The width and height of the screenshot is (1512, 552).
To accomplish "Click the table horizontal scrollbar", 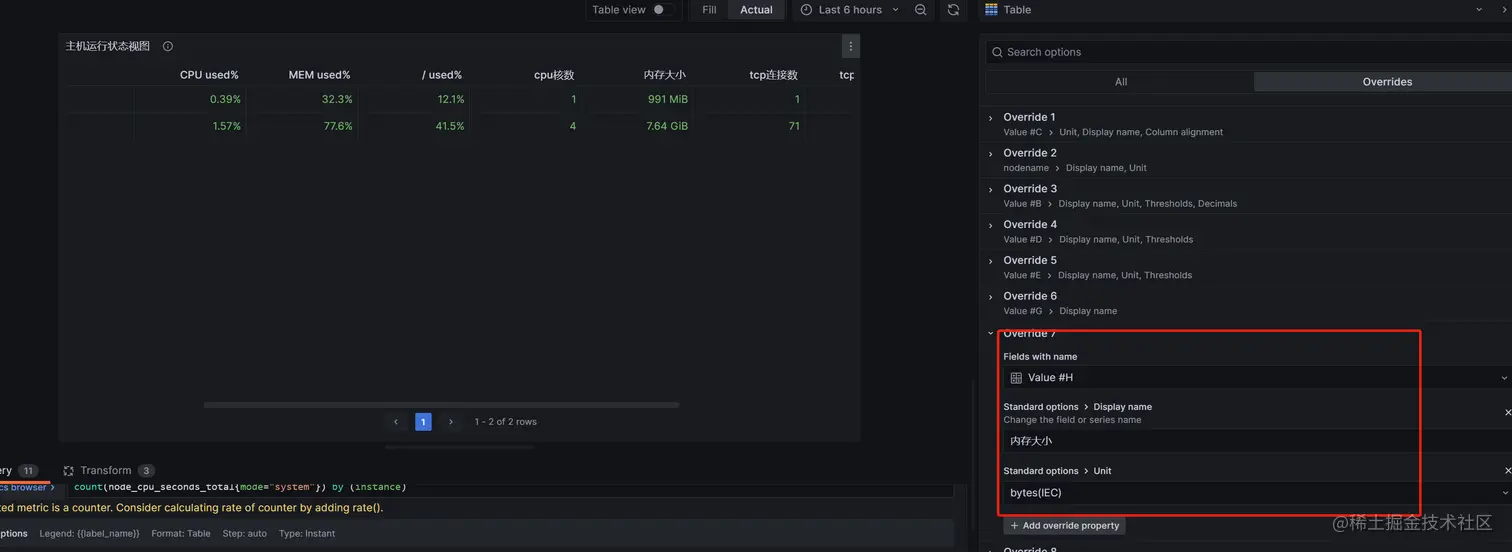I will click(x=441, y=405).
